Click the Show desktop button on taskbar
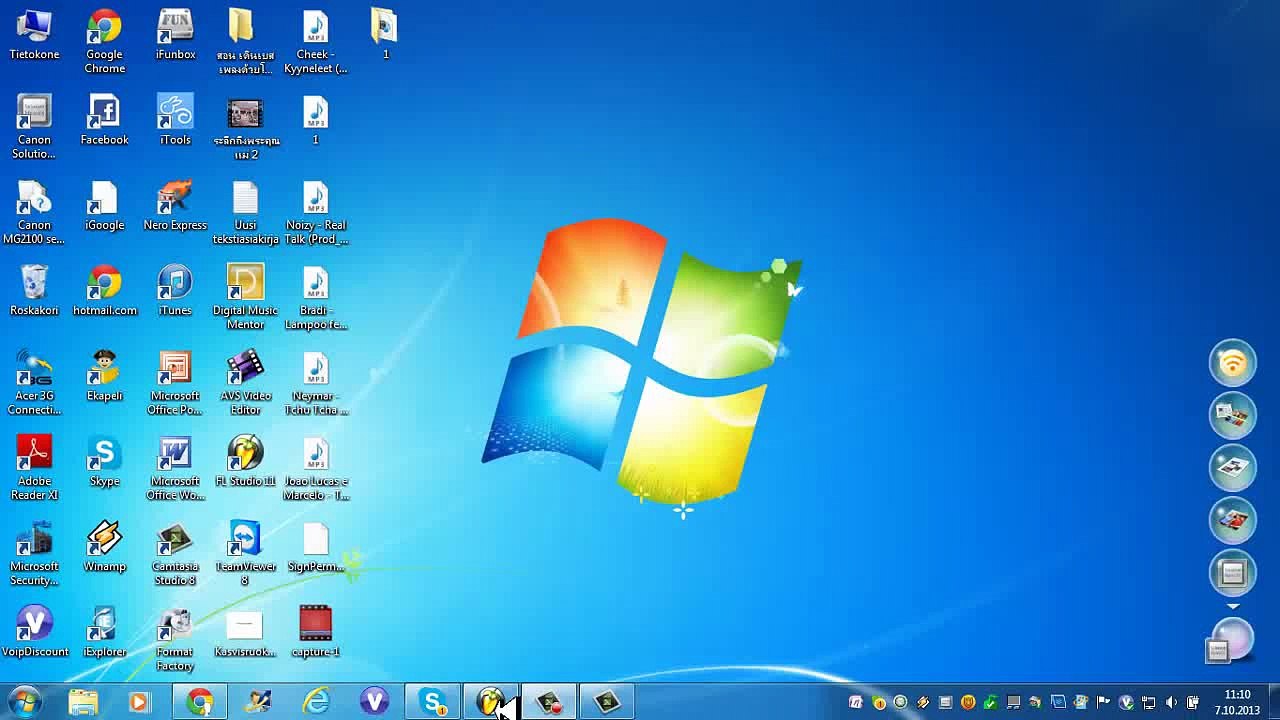The width and height of the screenshot is (1280, 720). click(x=1273, y=702)
